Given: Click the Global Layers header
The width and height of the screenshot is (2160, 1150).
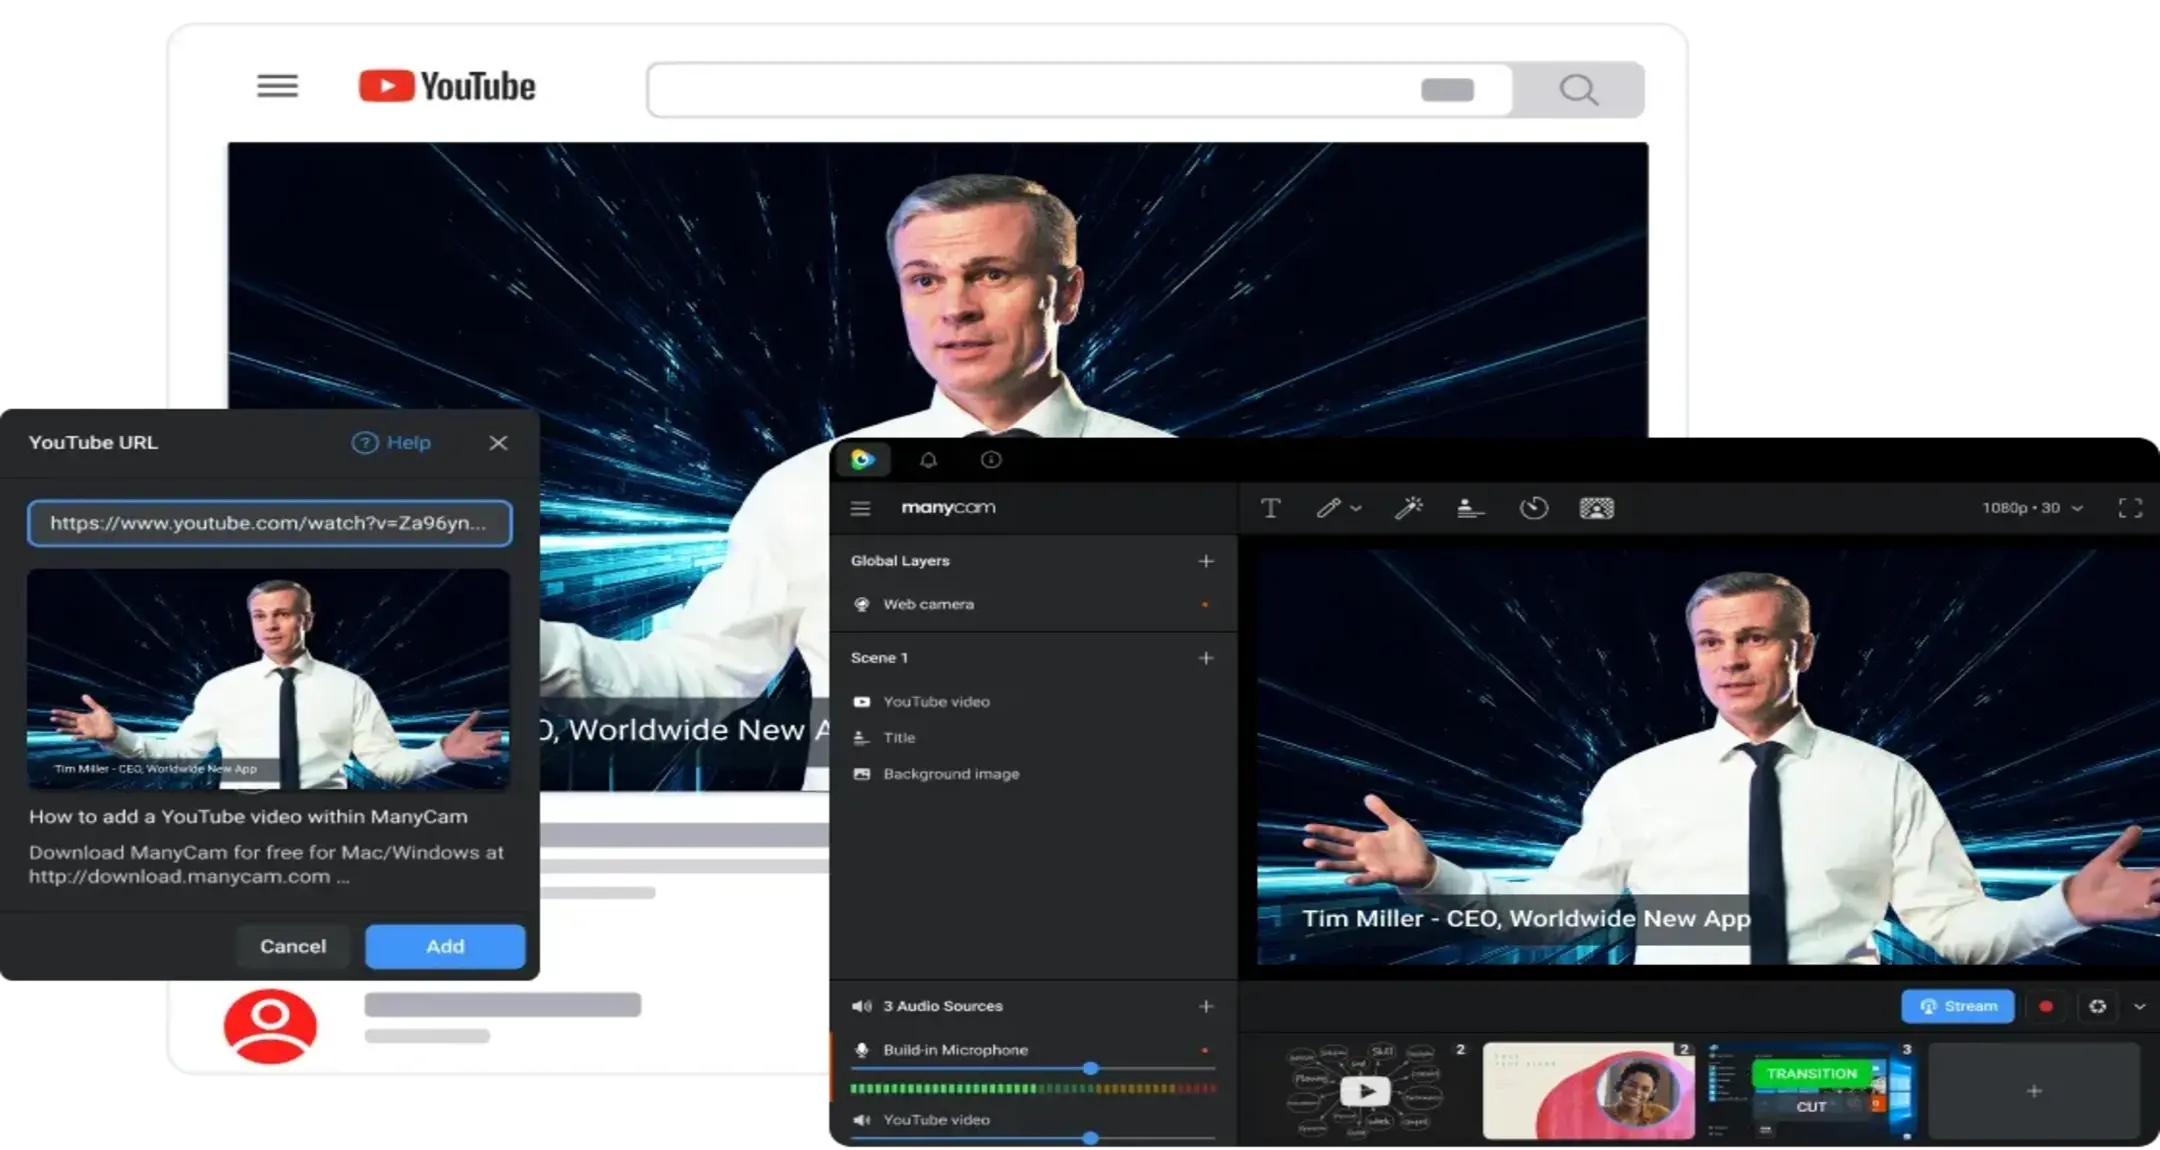Looking at the screenshot, I should coord(900,561).
